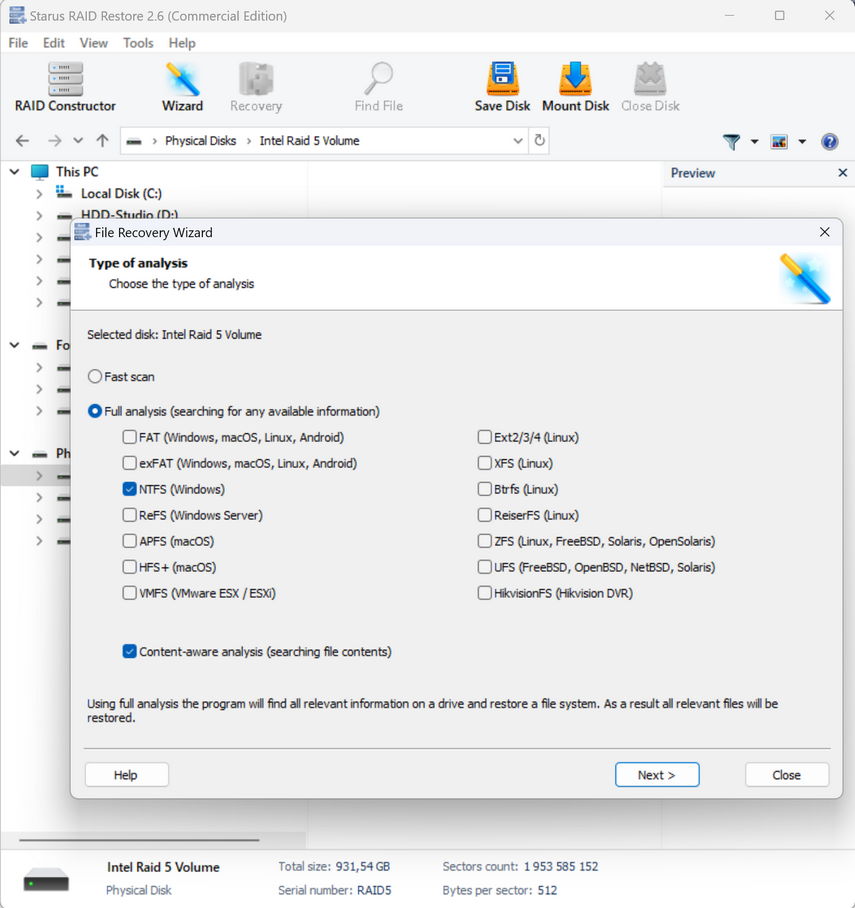Collapse the 'Fo' tree section
The height and width of the screenshot is (908, 855).
[14, 345]
